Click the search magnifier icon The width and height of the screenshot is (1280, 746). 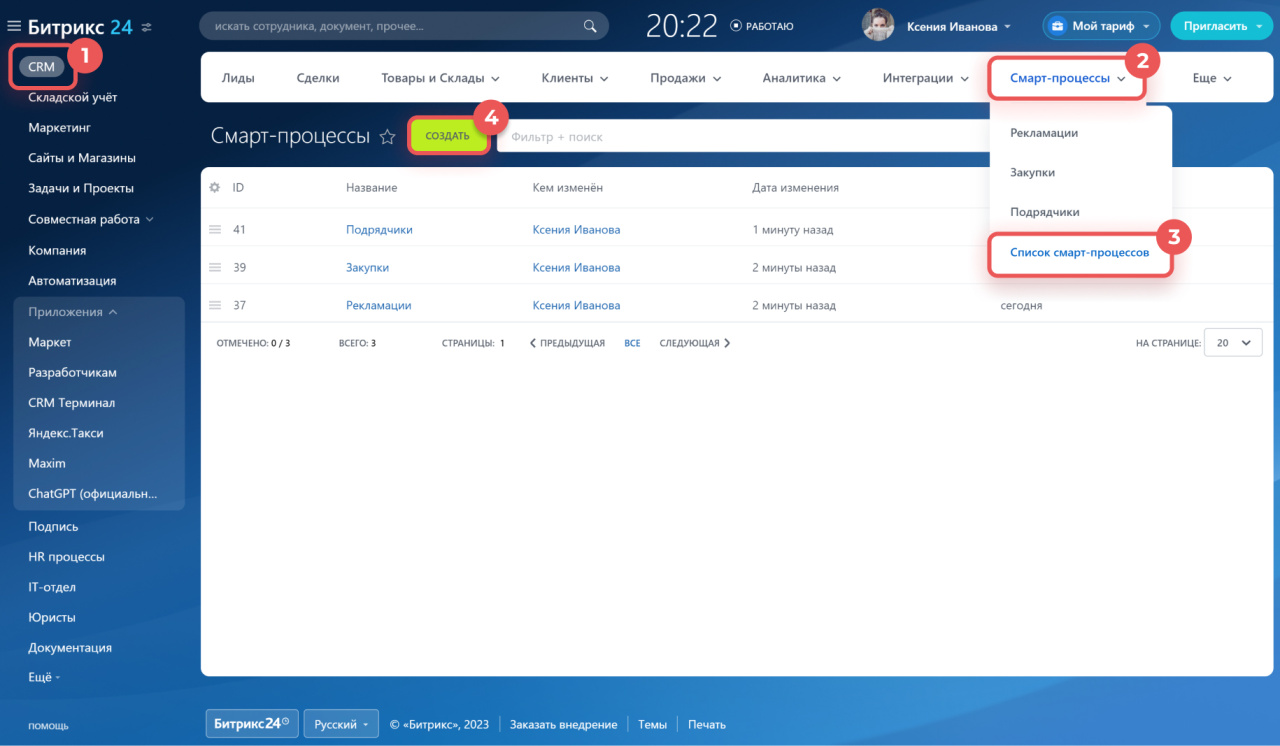coord(590,26)
